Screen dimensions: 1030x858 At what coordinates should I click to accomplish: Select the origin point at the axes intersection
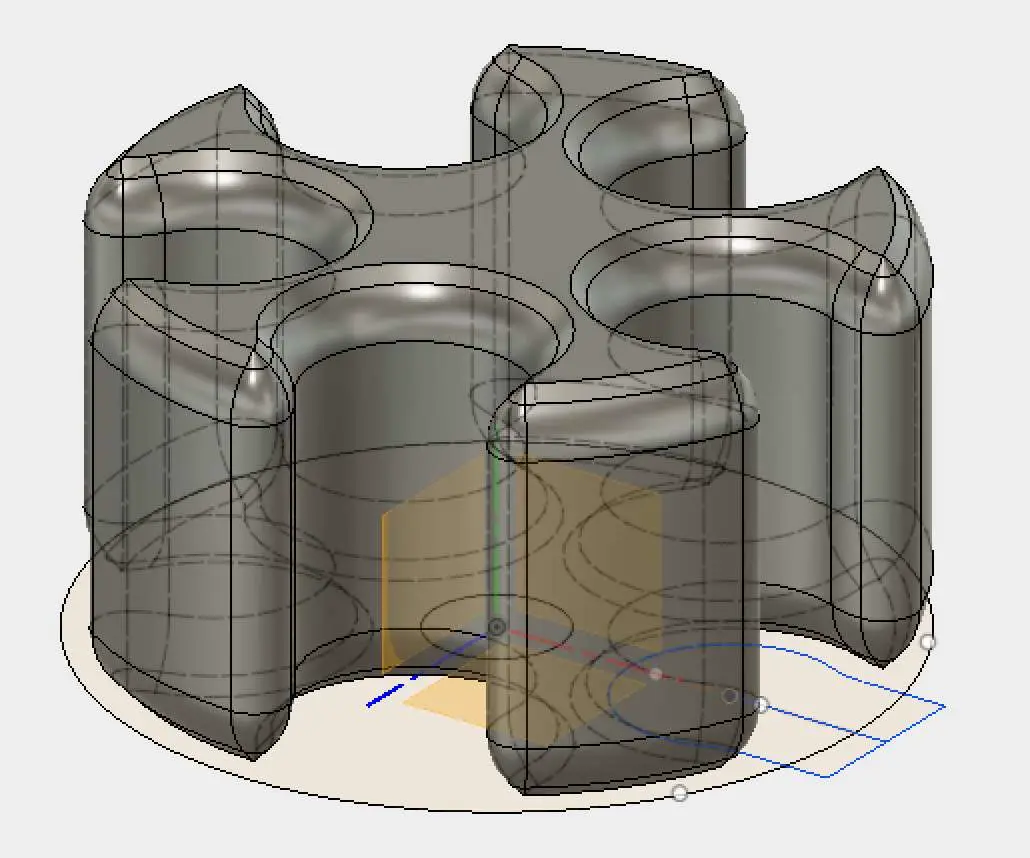[496, 627]
